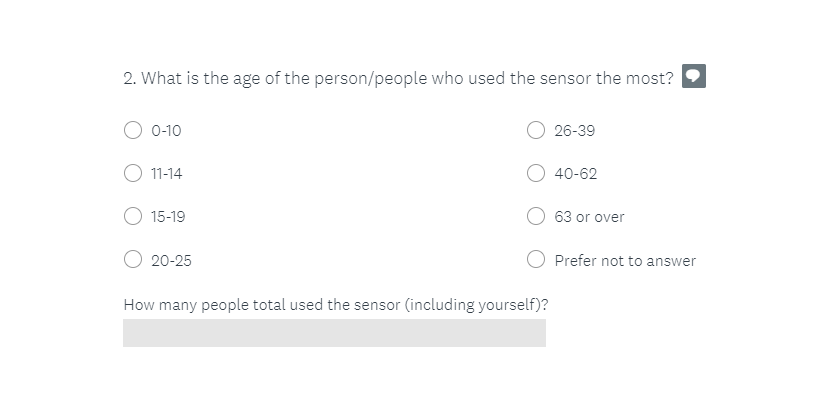Open the comment bubble icon beside question 2

point(694,76)
